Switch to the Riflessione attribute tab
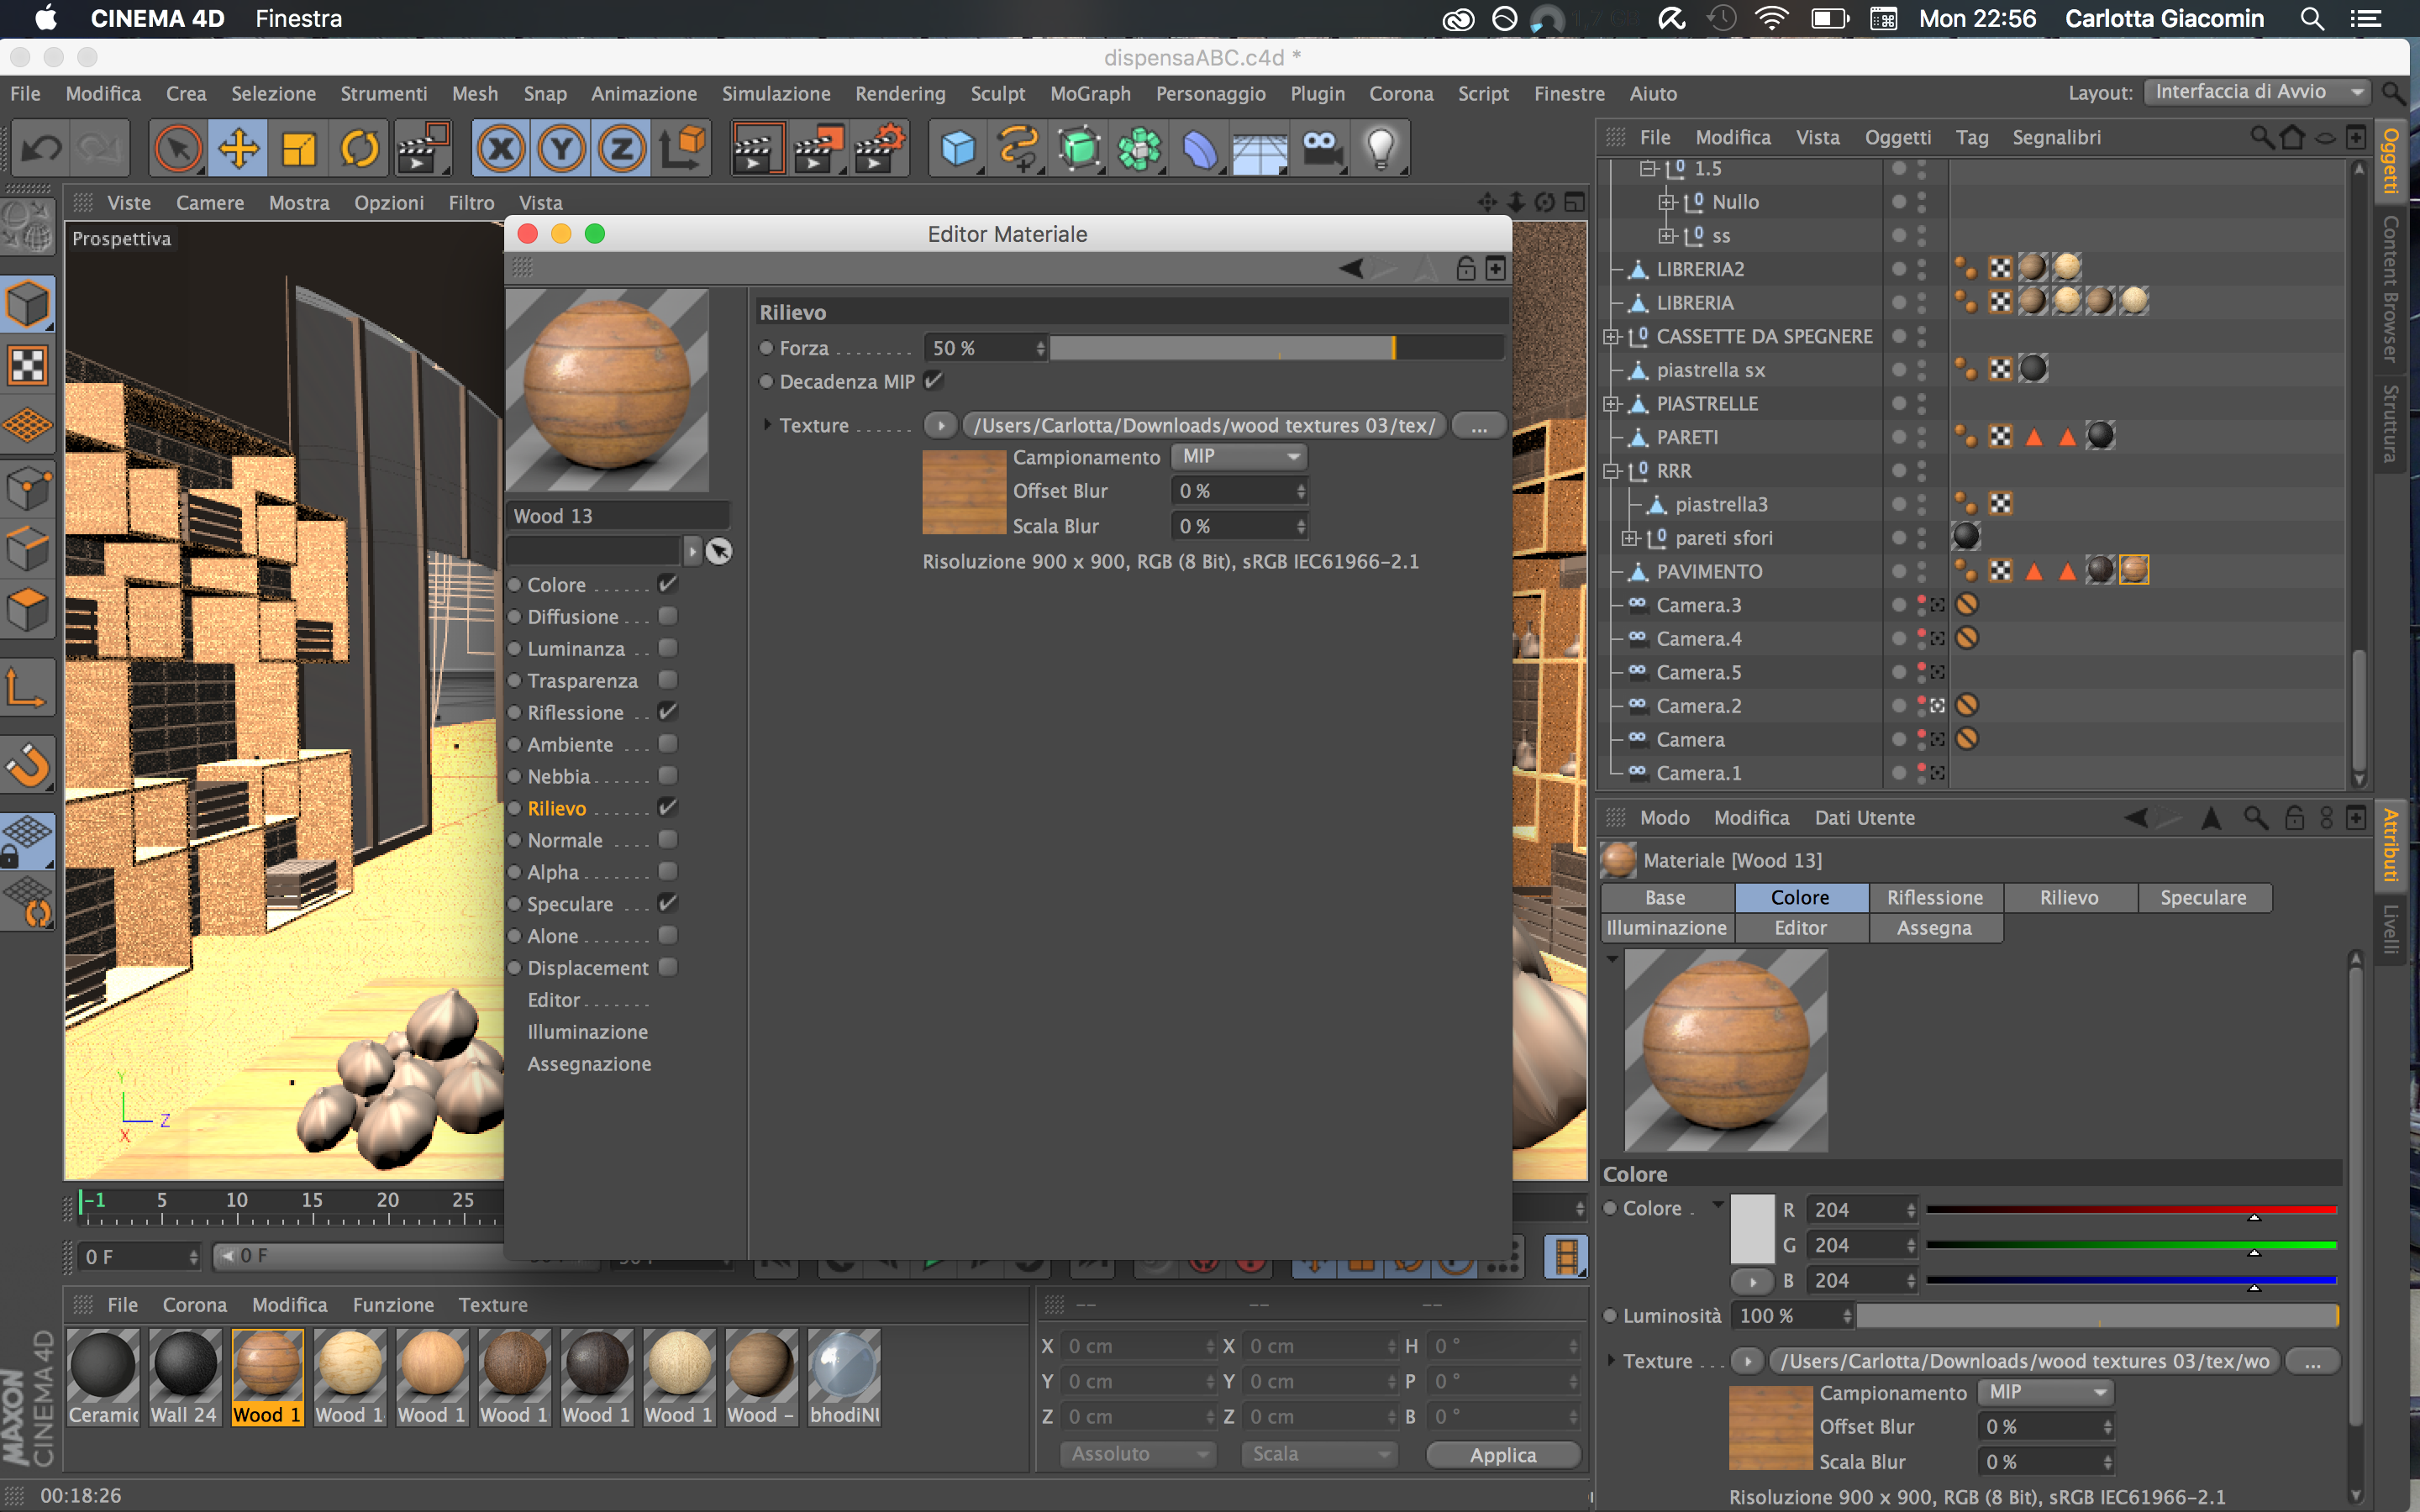Screen dimensions: 2420x1512 pyautogui.click(x=1934, y=897)
